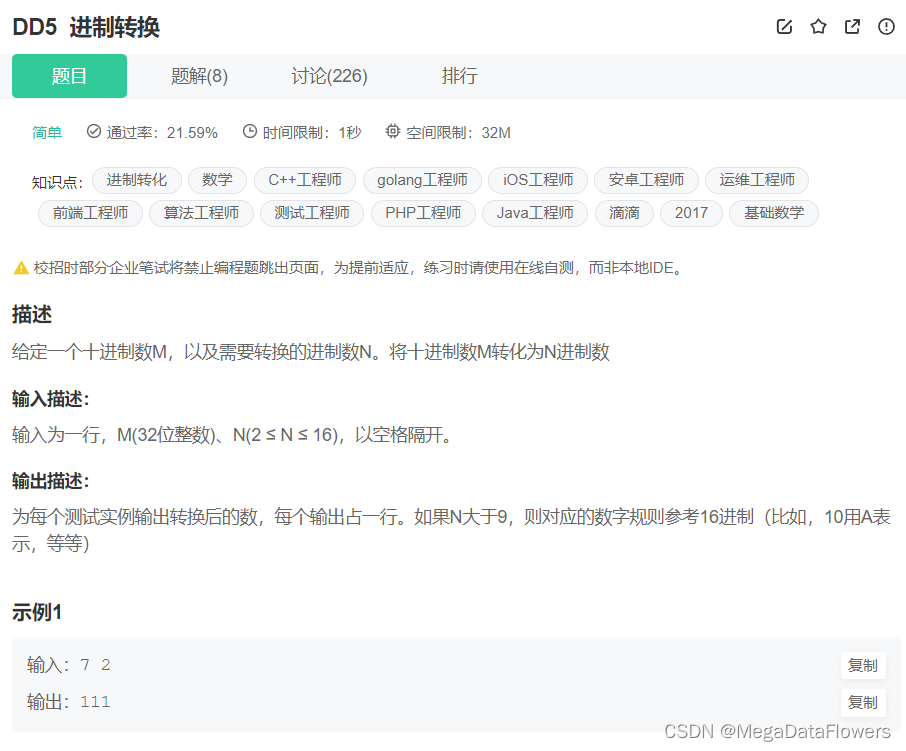
Task: Switch to the 排行 tab
Action: tap(459, 76)
